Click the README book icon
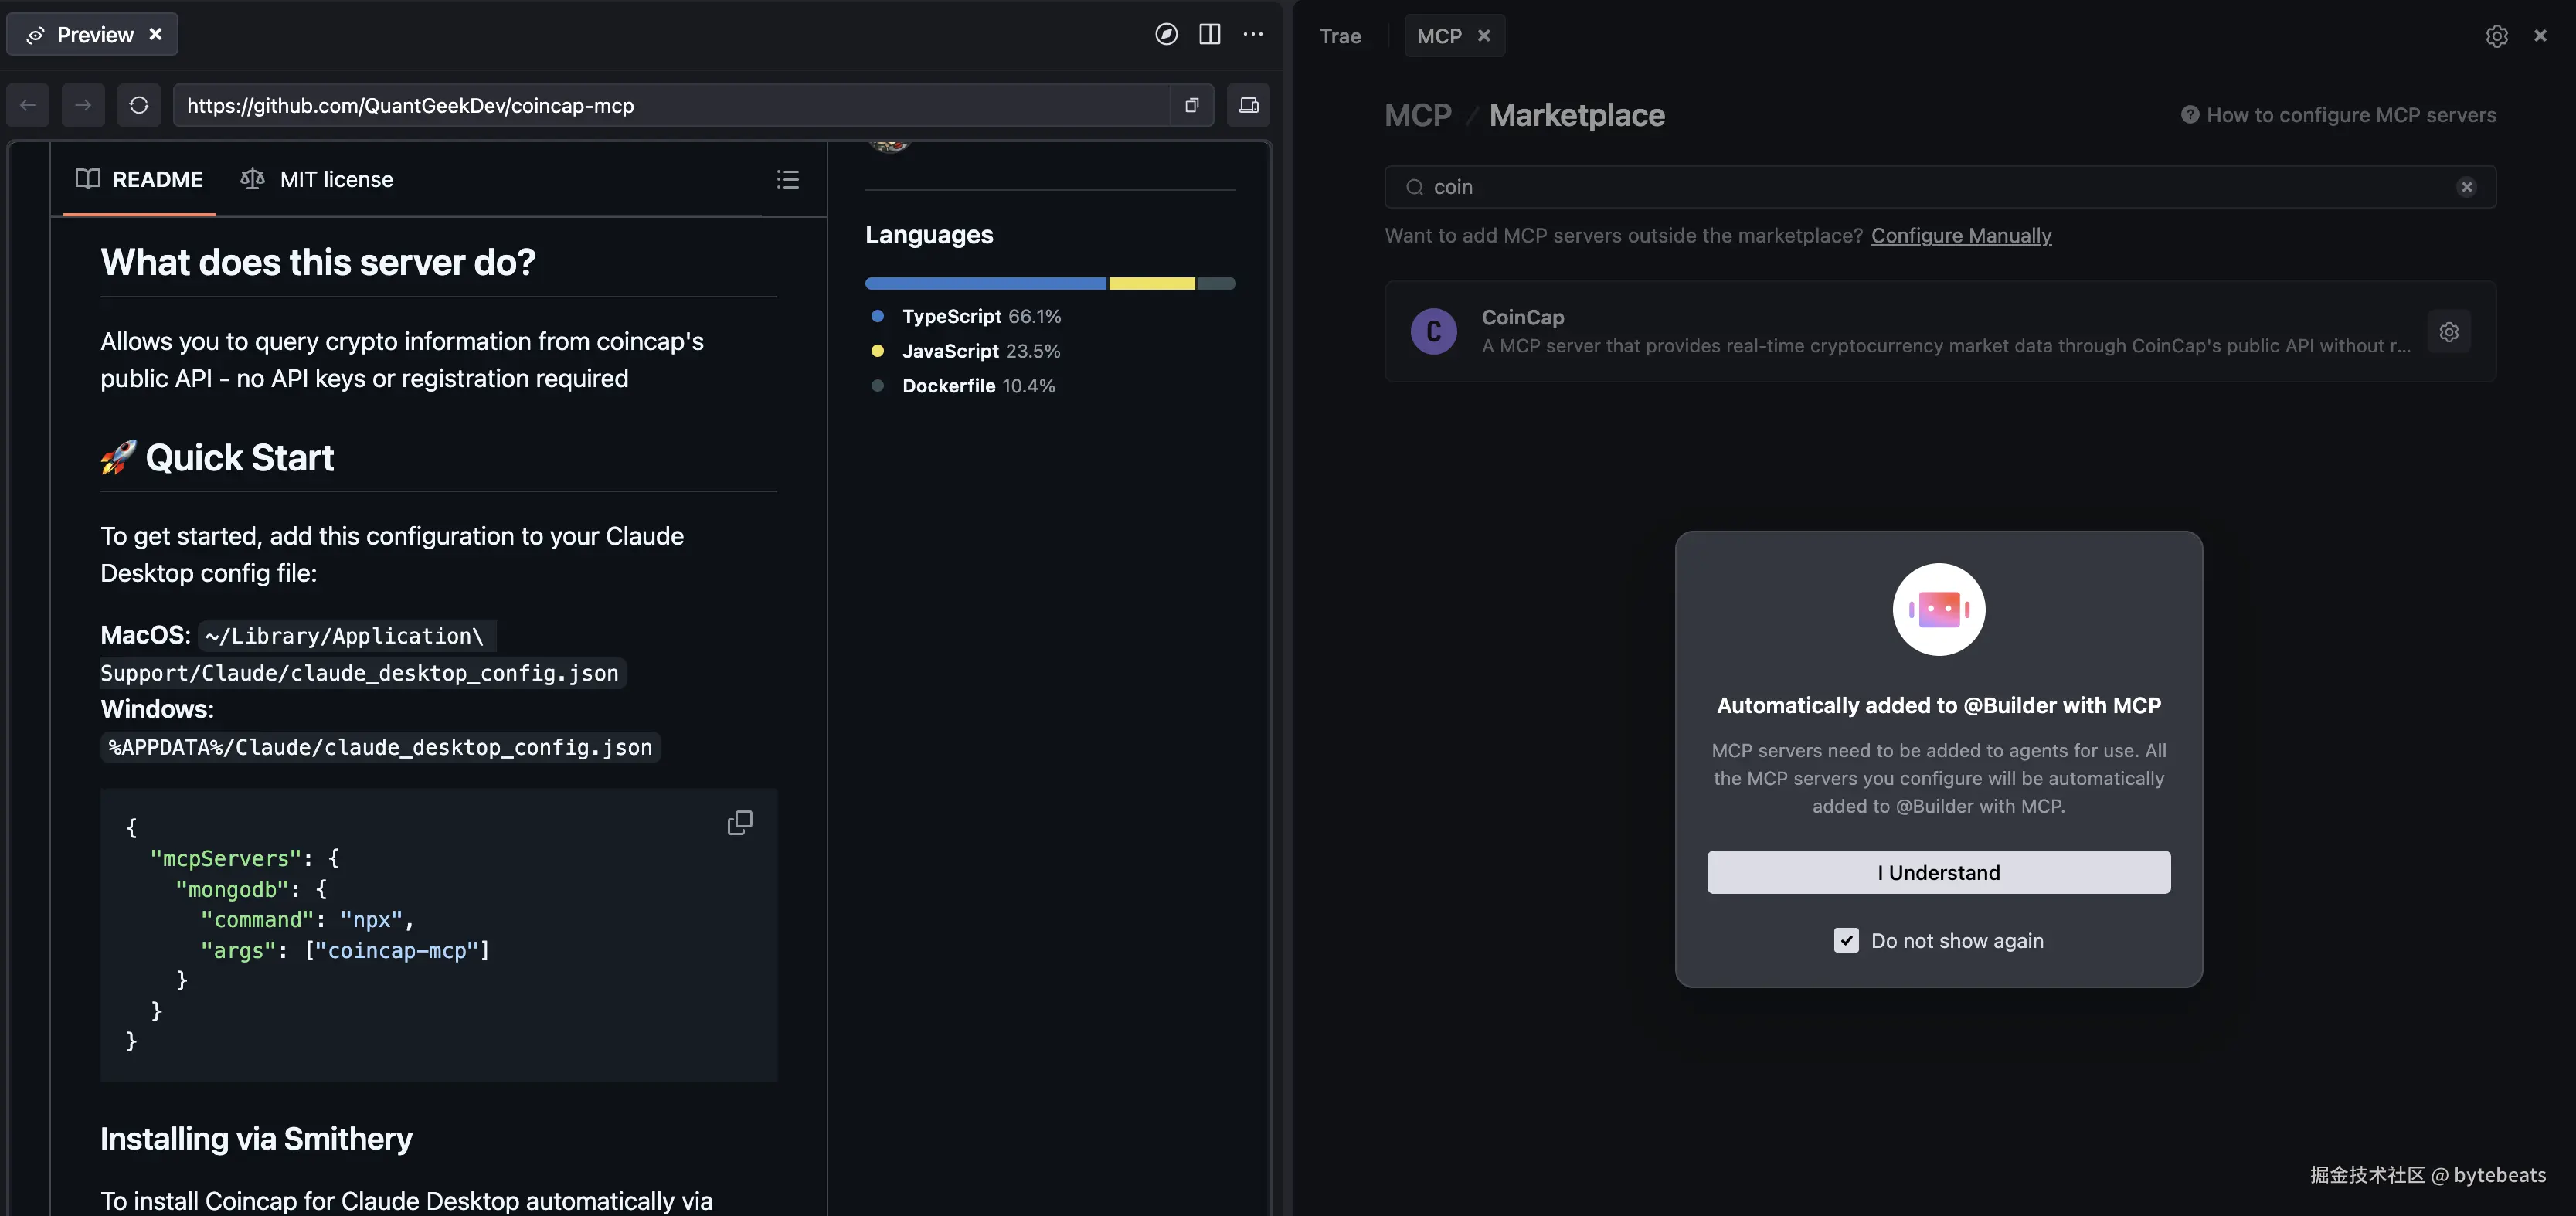 tap(88, 179)
